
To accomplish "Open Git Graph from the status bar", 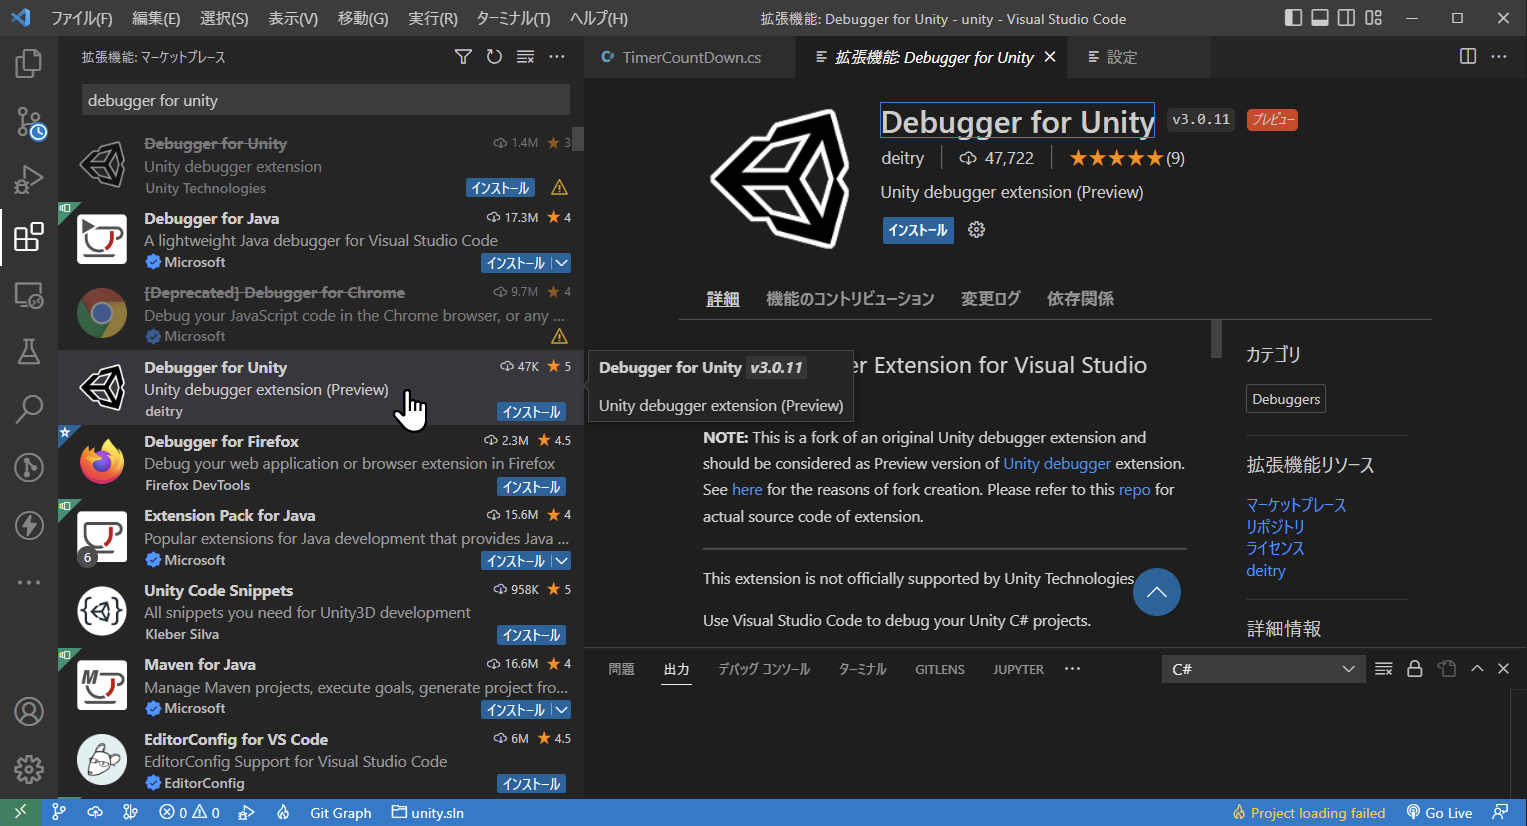I will pyautogui.click(x=340, y=812).
